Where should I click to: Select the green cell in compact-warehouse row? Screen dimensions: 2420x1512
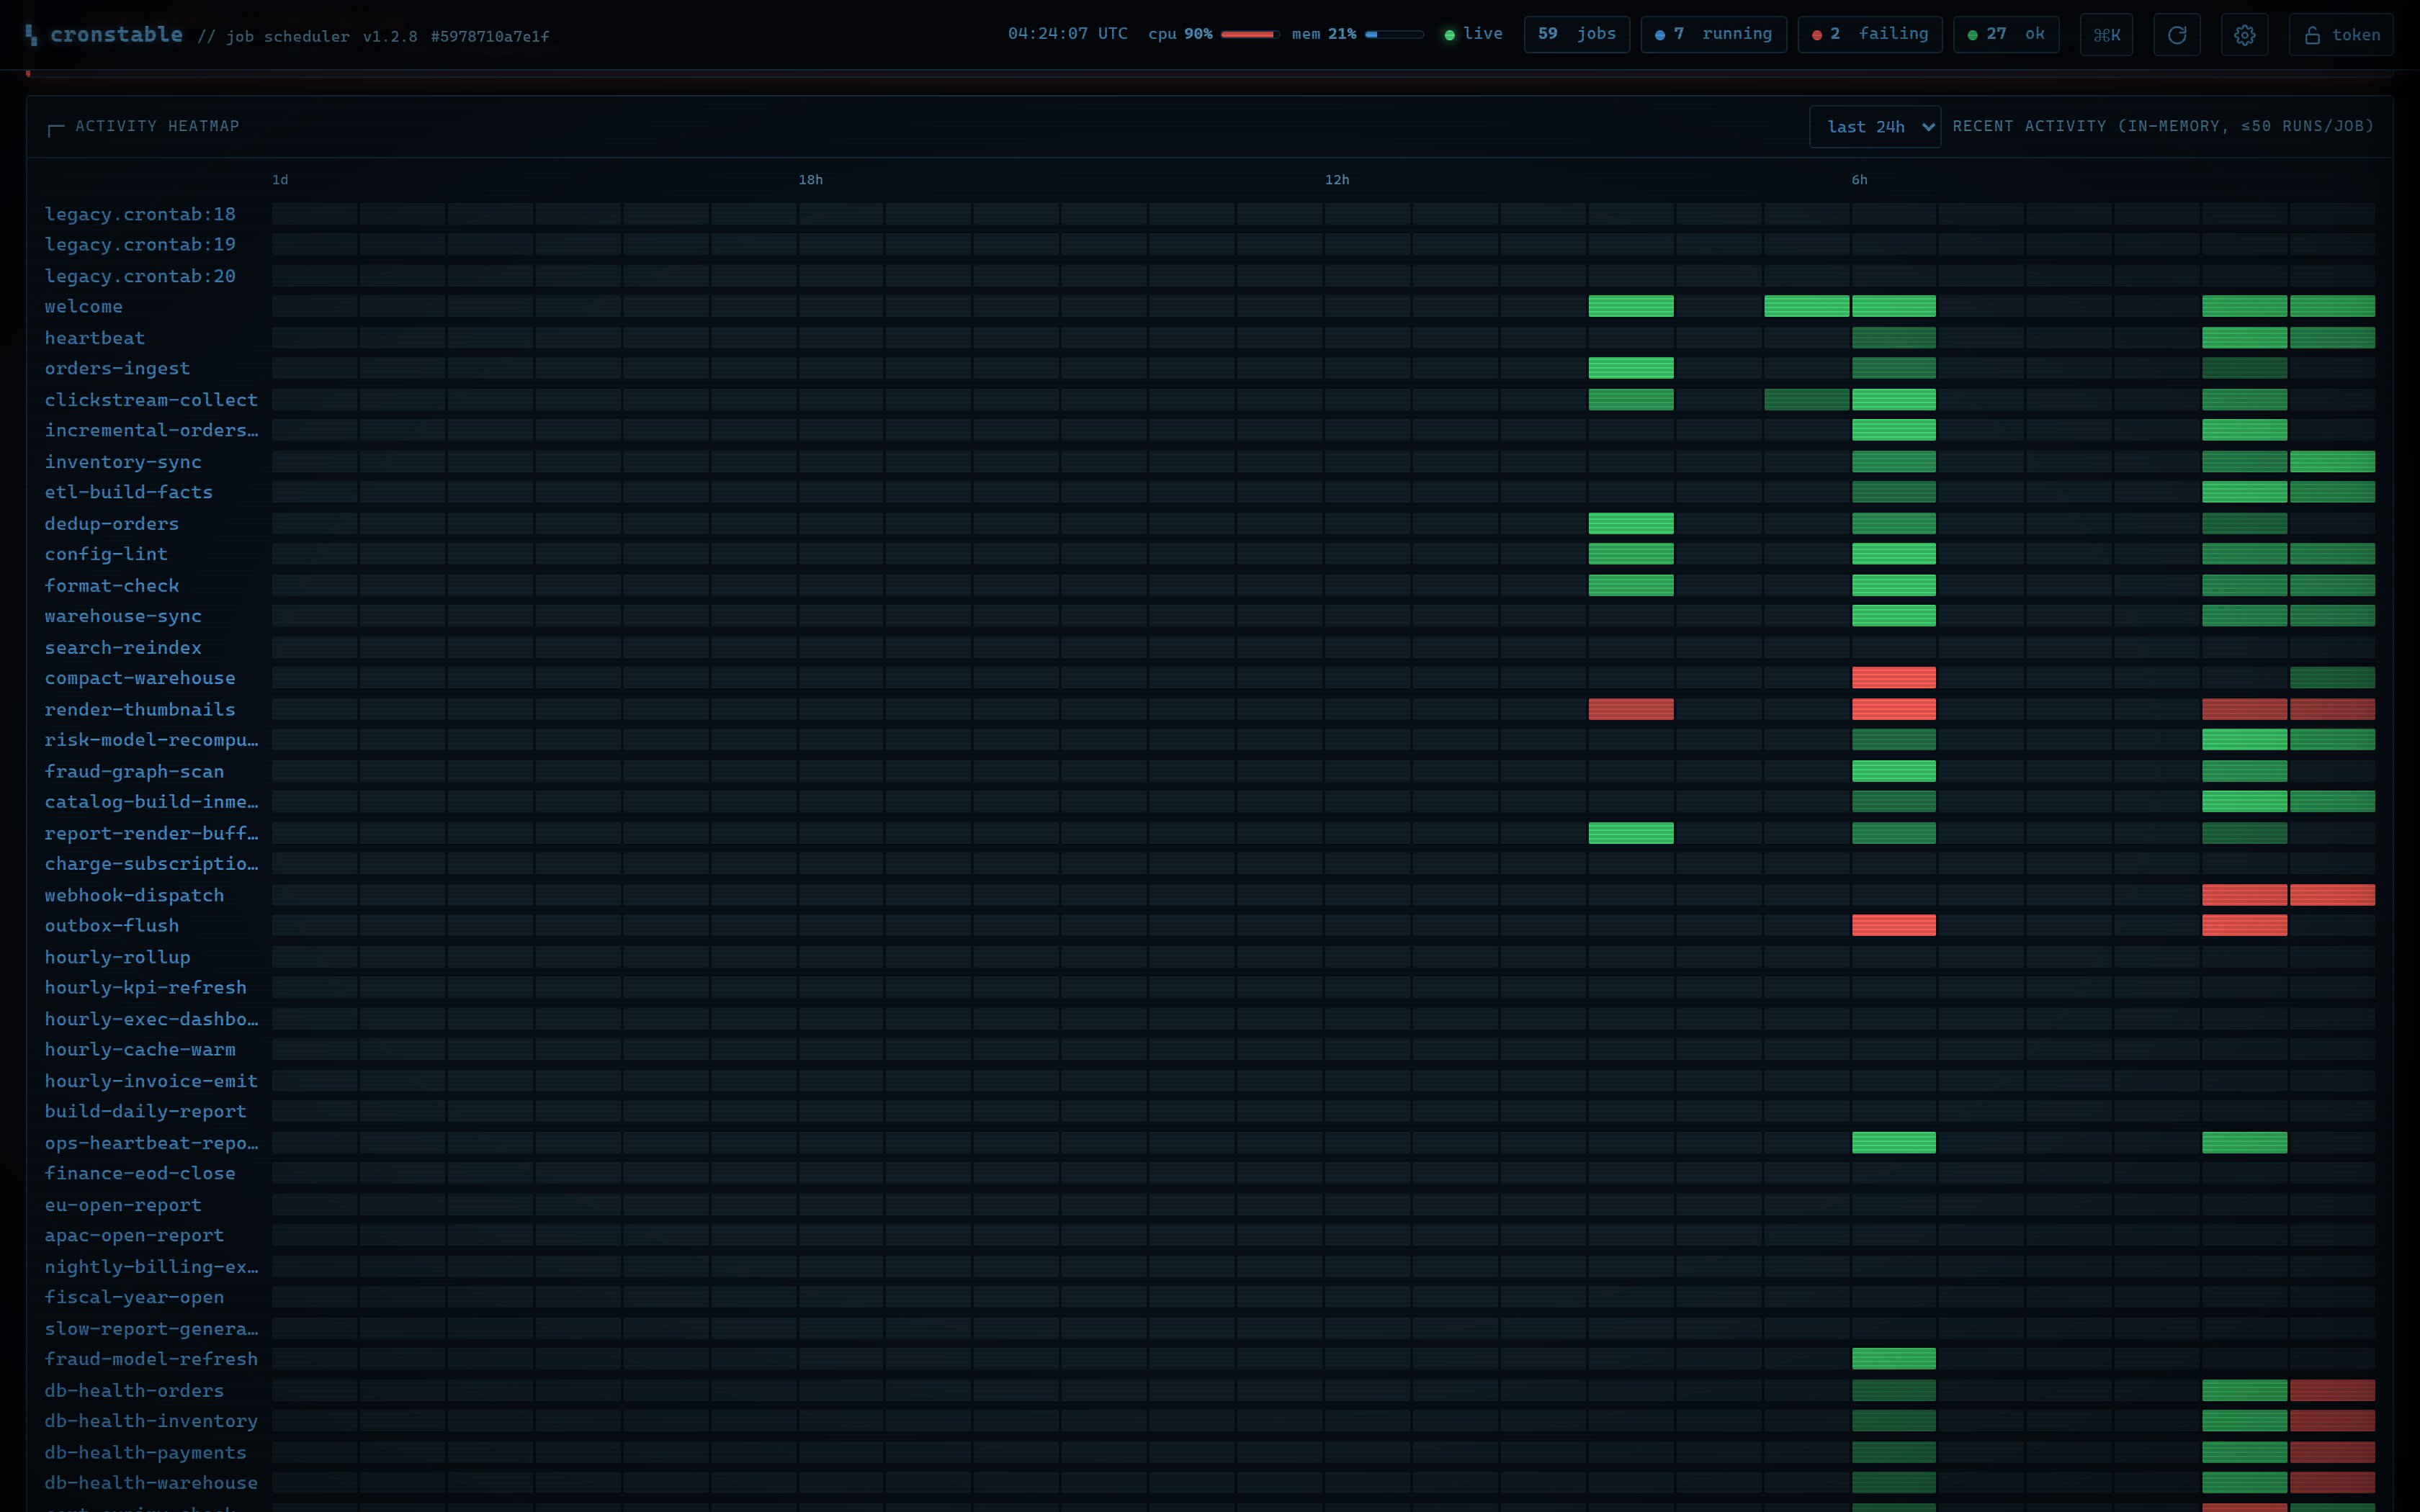click(2332, 678)
